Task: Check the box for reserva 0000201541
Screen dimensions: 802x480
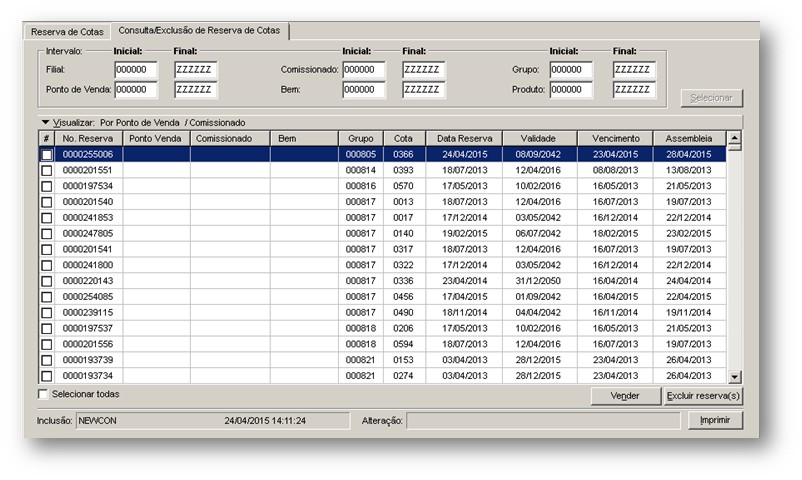Action: (x=47, y=250)
